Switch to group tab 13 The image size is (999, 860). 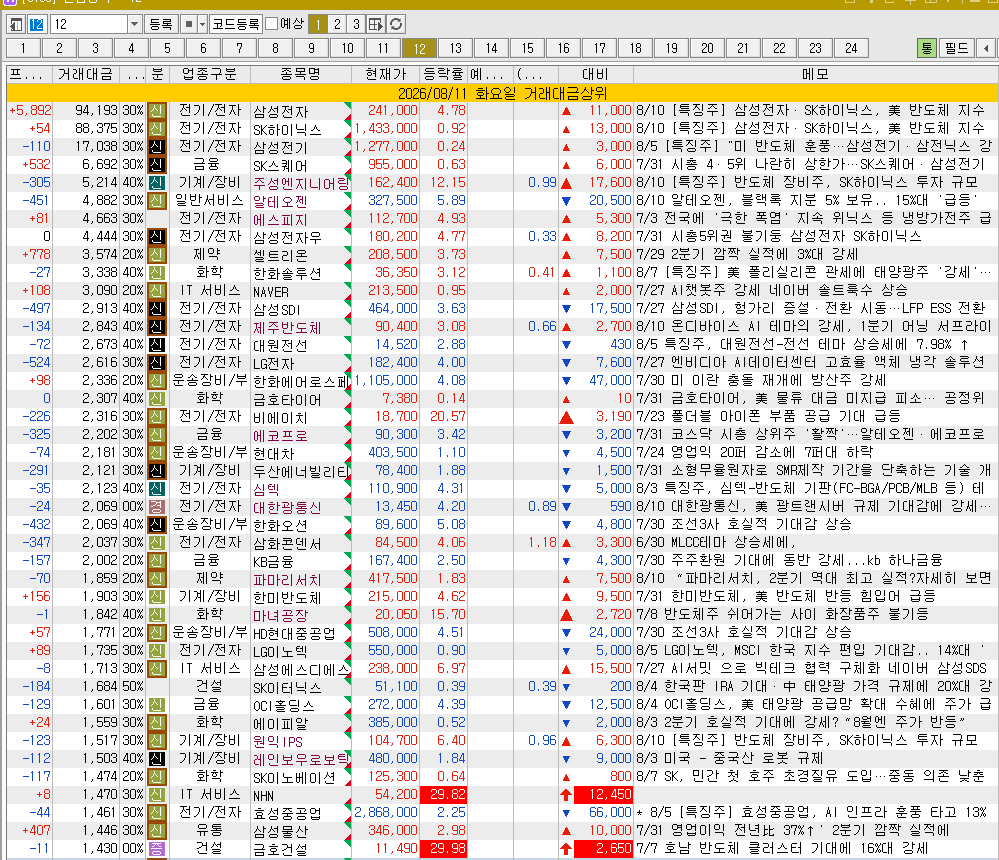tap(455, 48)
